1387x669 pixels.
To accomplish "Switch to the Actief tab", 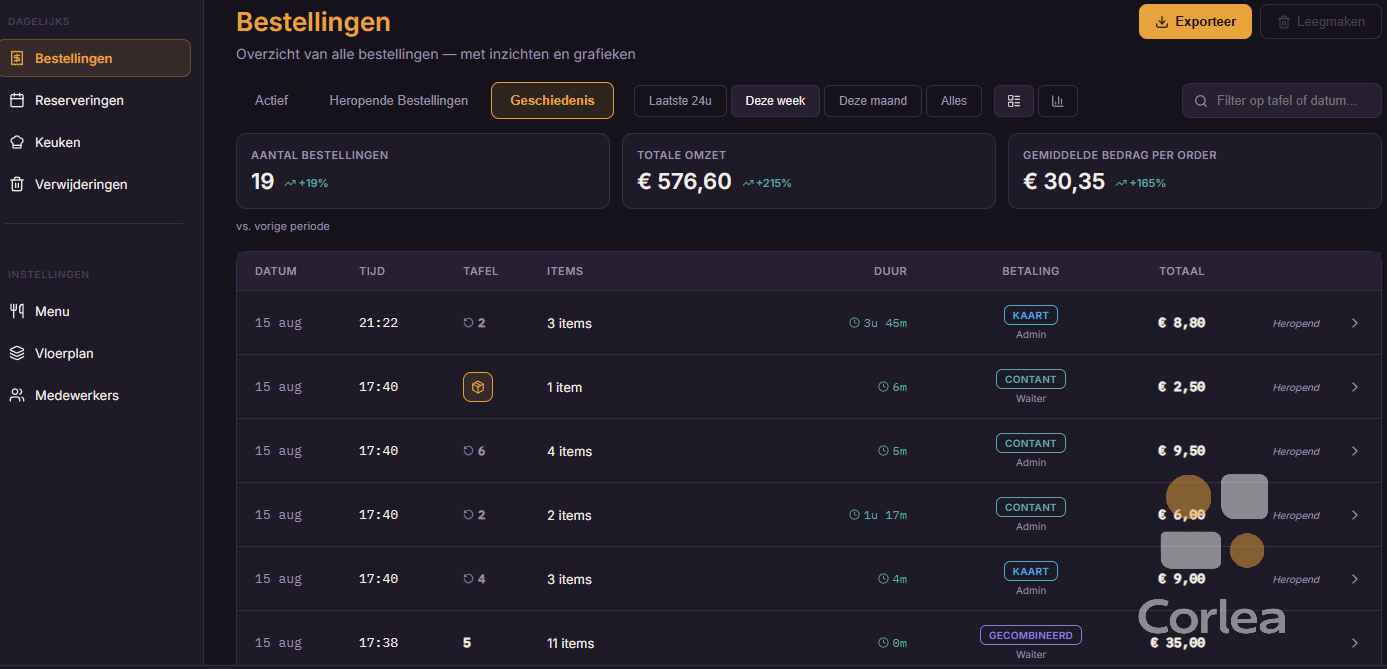I will click(271, 100).
